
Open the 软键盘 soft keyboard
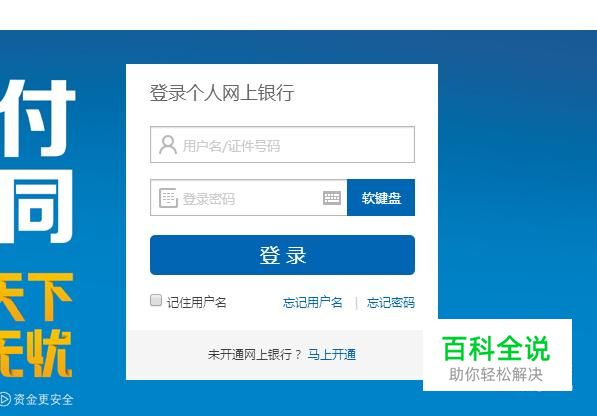[x=381, y=198]
